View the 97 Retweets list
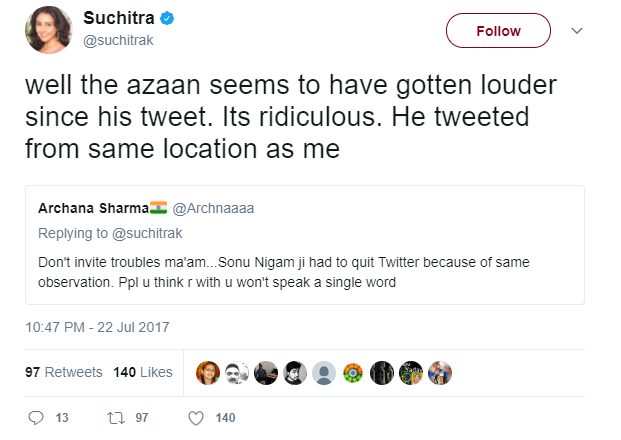The height and width of the screenshot is (440, 621). tap(63, 372)
